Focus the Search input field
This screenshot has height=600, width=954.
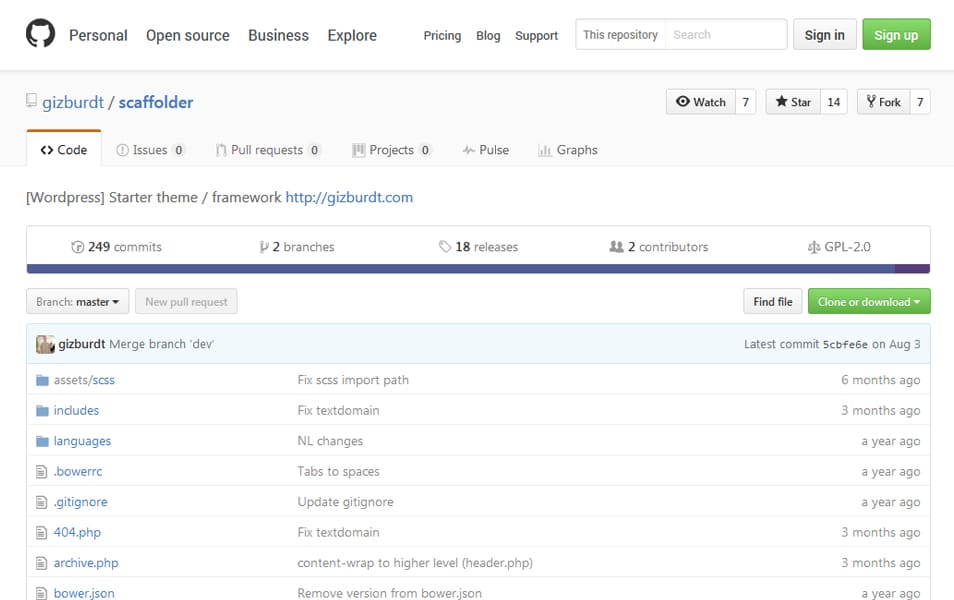726,35
